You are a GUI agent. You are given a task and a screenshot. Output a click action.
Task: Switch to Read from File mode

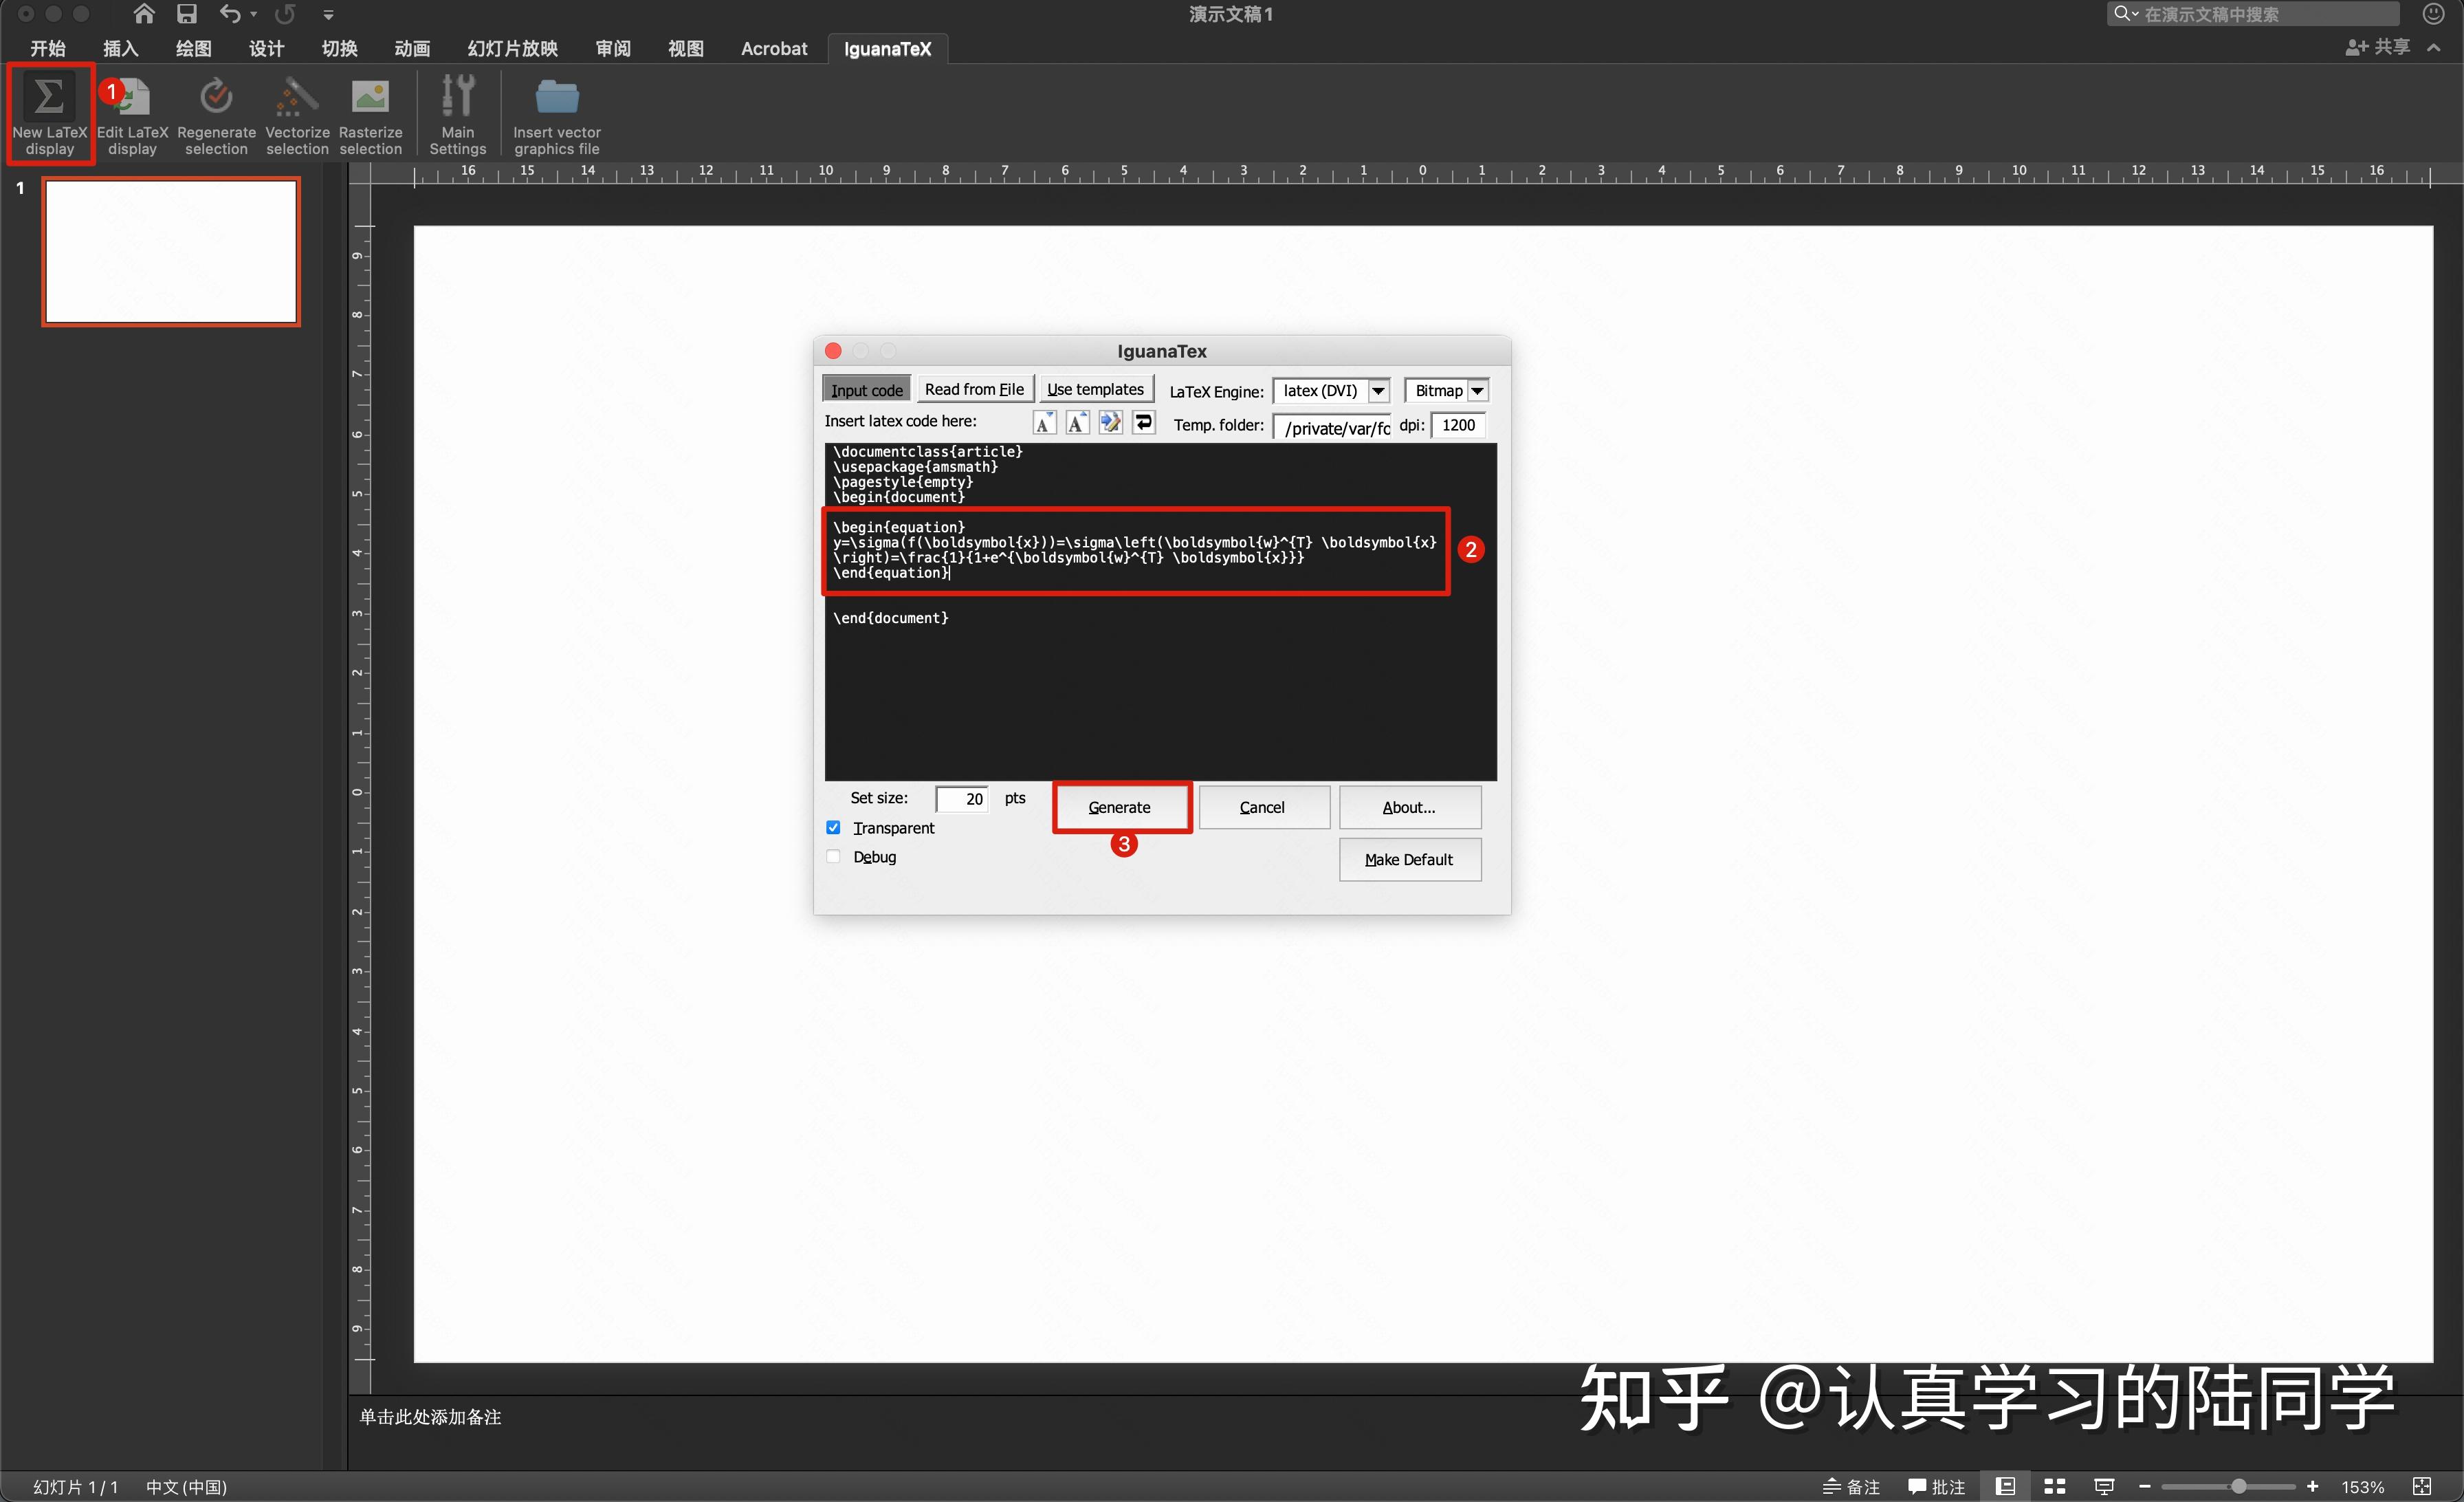click(x=974, y=388)
